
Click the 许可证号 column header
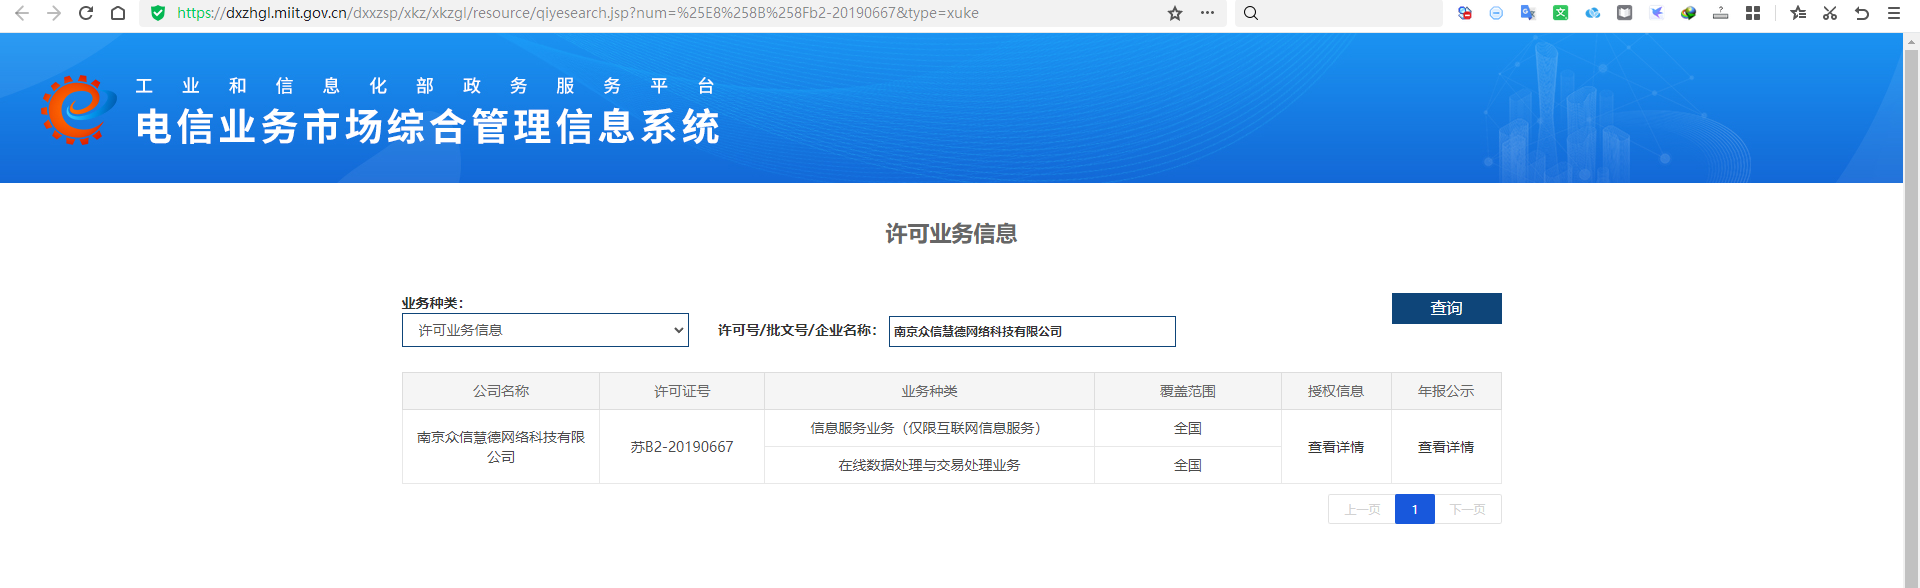click(x=682, y=391)
